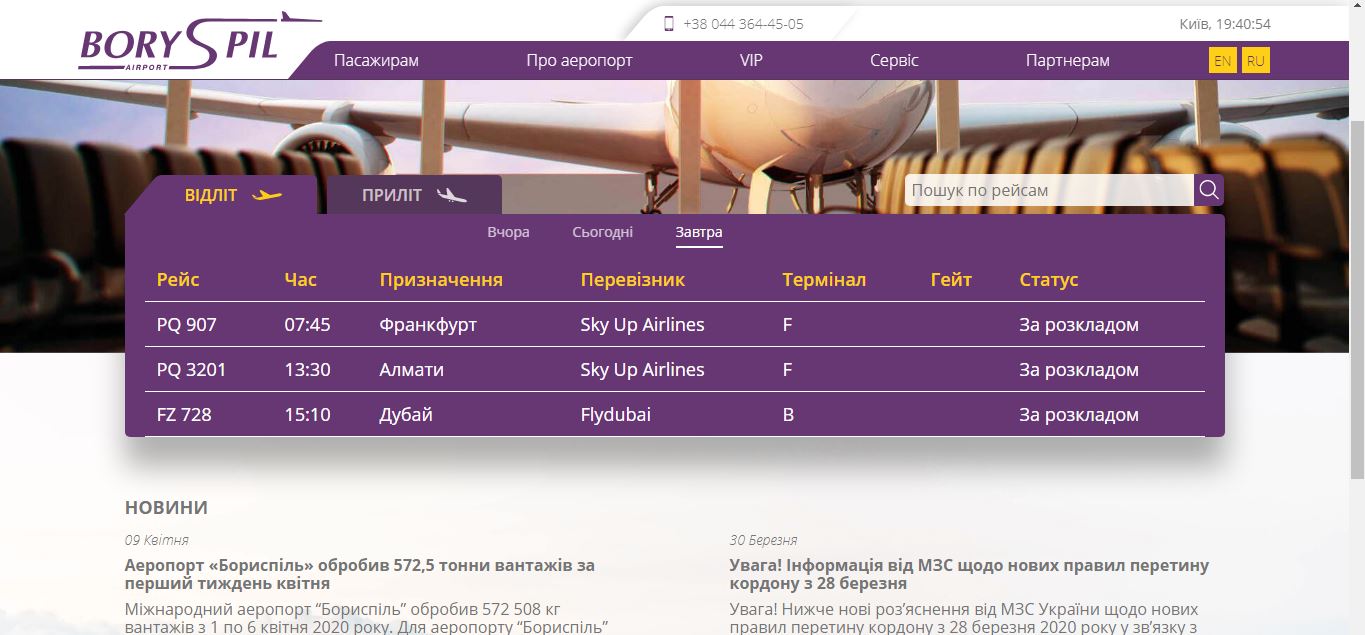Viewport: 1365px width, 635px height.
Task: Select the Сьогодні flights tab
Action: pos(602,232)
